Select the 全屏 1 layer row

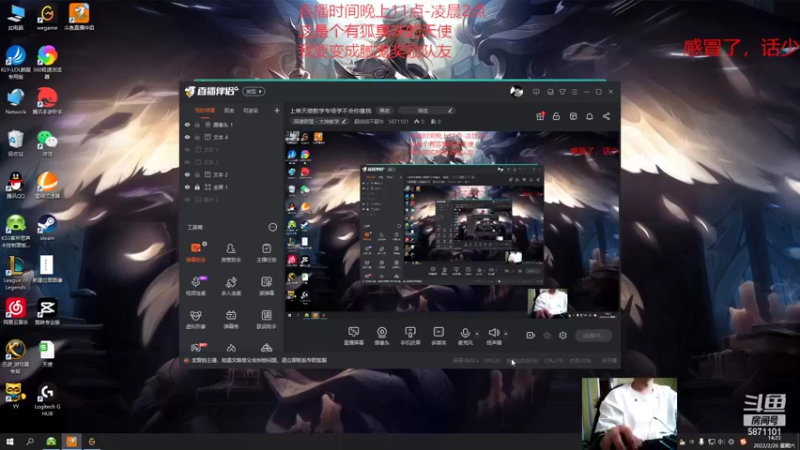pyautogui.click(x=232, y=187)
